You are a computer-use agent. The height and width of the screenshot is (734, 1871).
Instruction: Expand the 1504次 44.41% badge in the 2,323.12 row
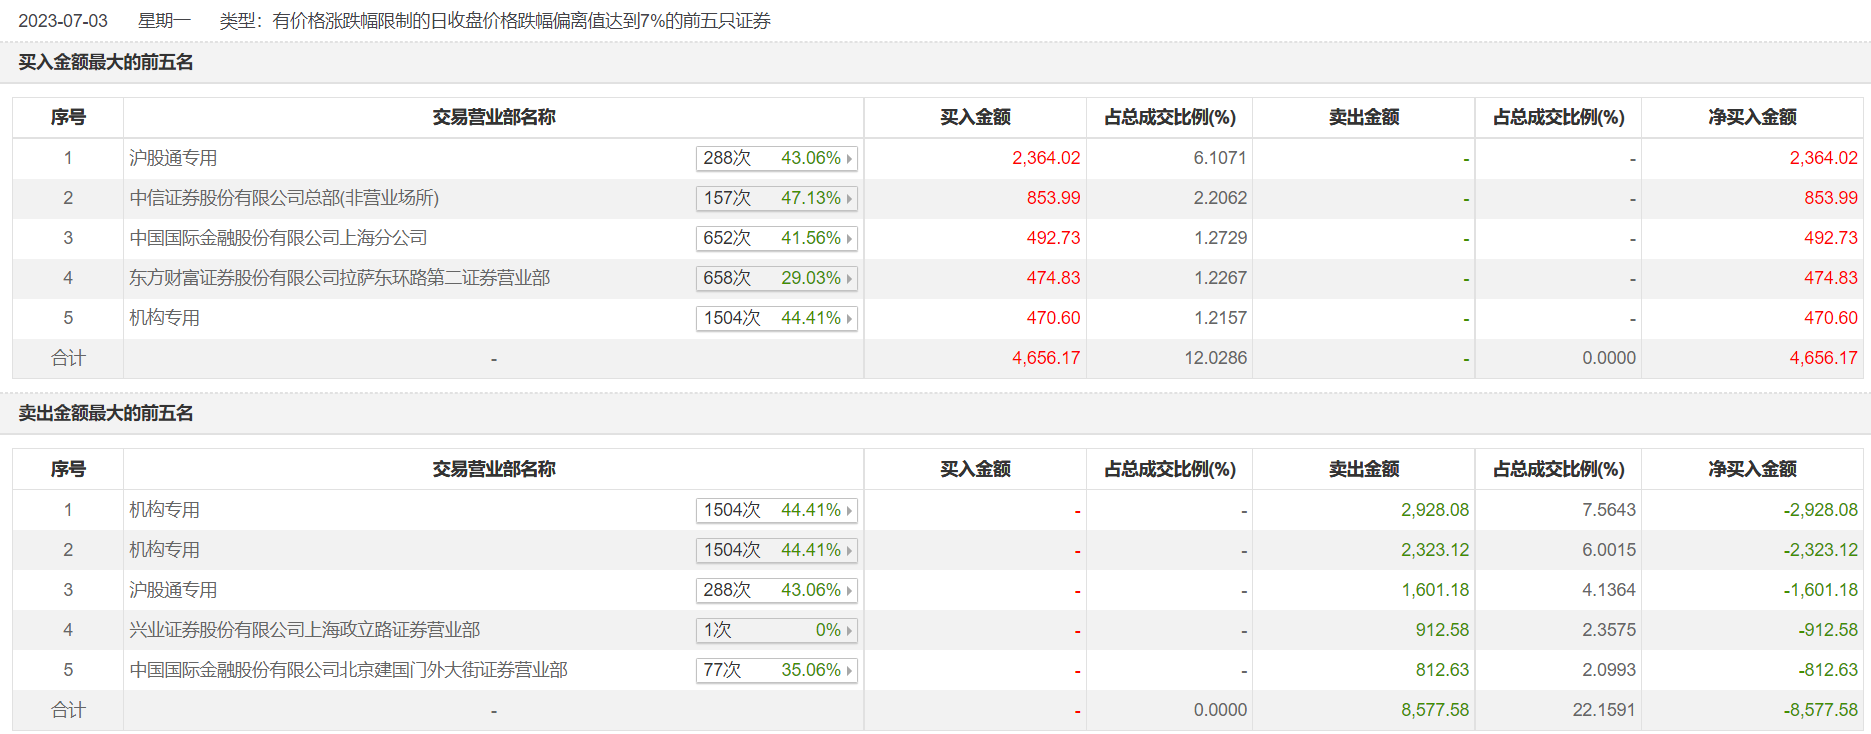(x=777, y=550)
